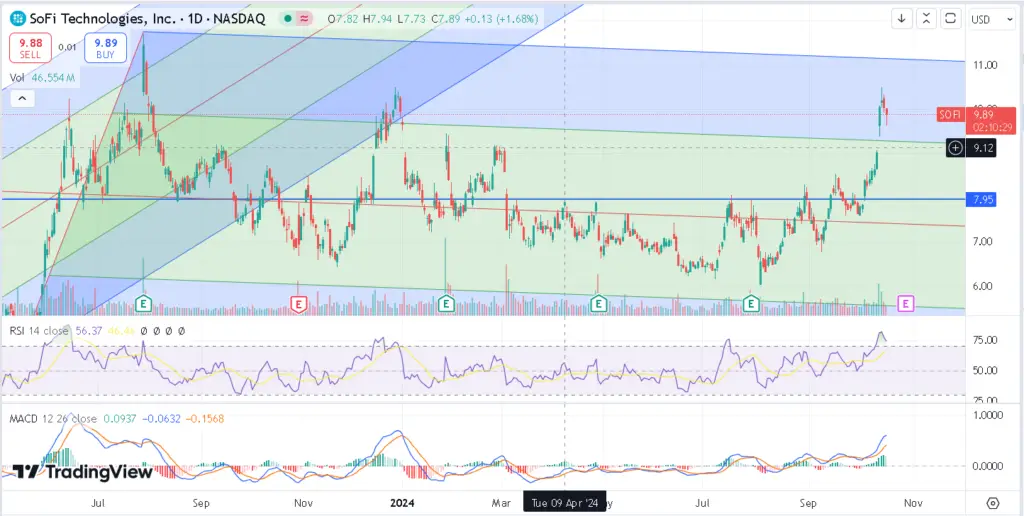Open the chart settings gear icon
This screenshot has height=516, width=1024.
click(x=993, y=503)
